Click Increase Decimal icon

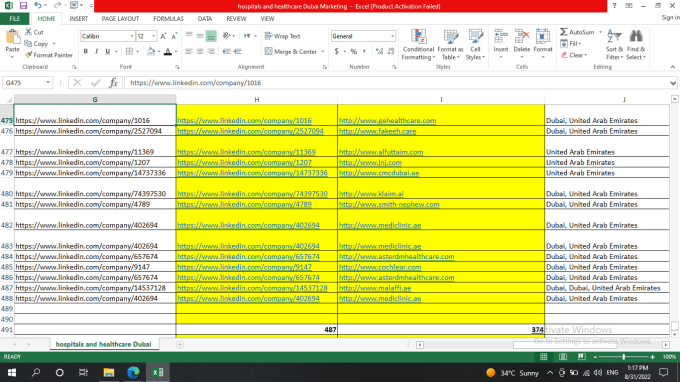click(x=379, y=52)
